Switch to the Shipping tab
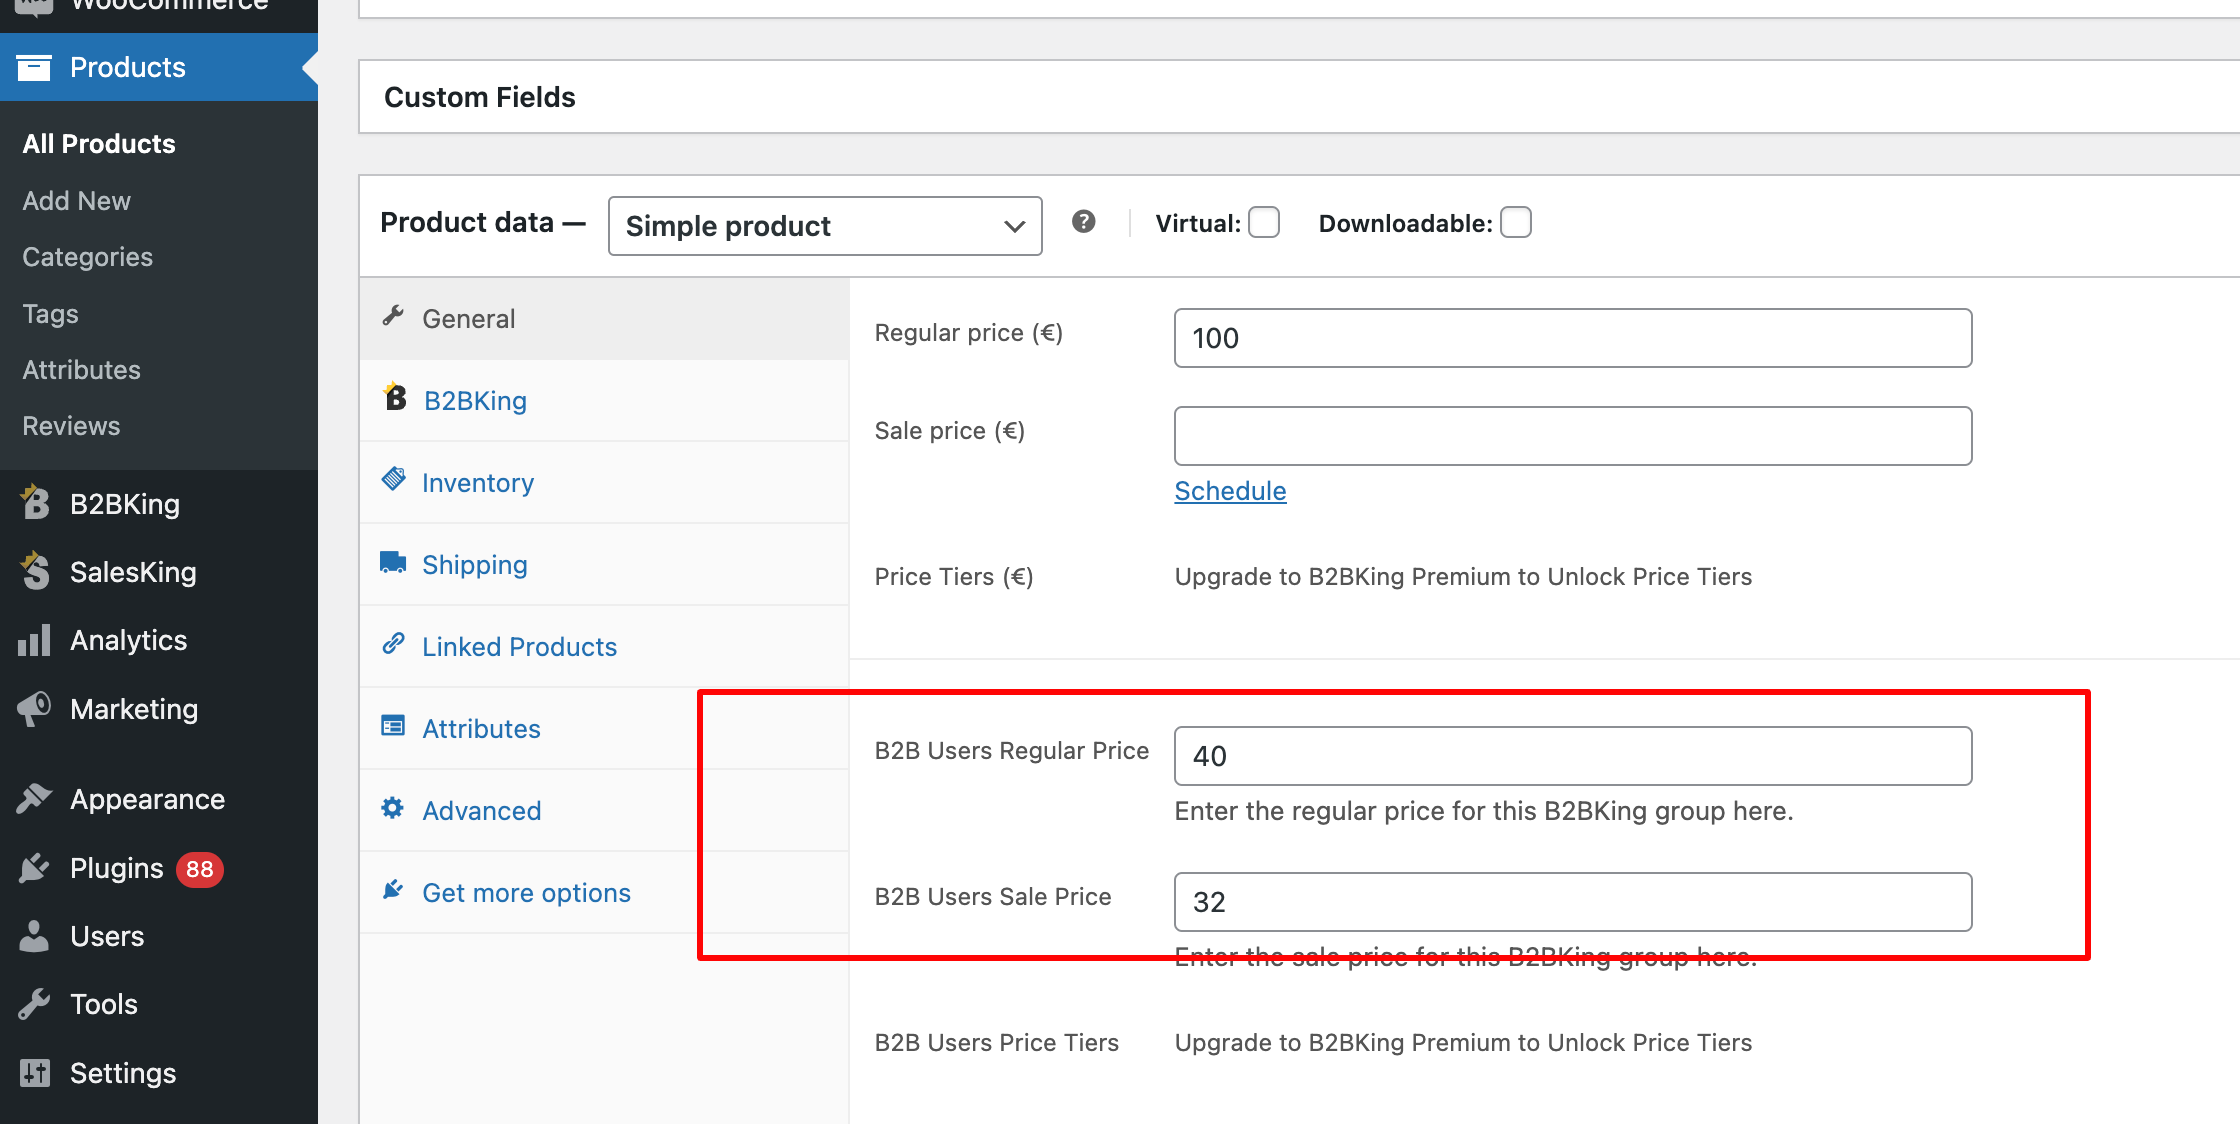This screenshot has height=1124, width=2240. click(x=604, y=565)
